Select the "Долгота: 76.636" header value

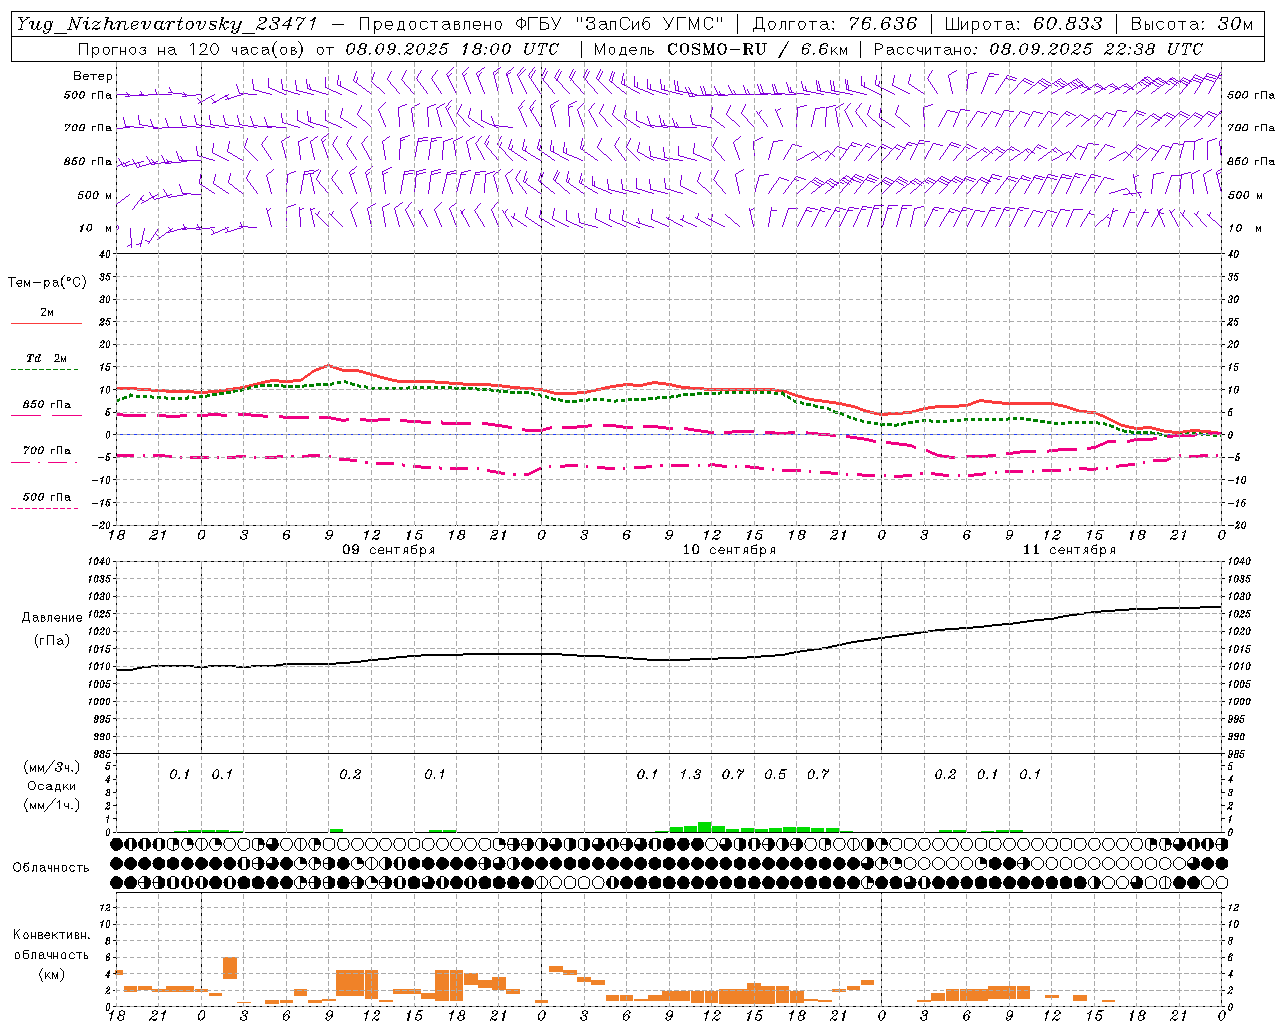click(834, 25)
